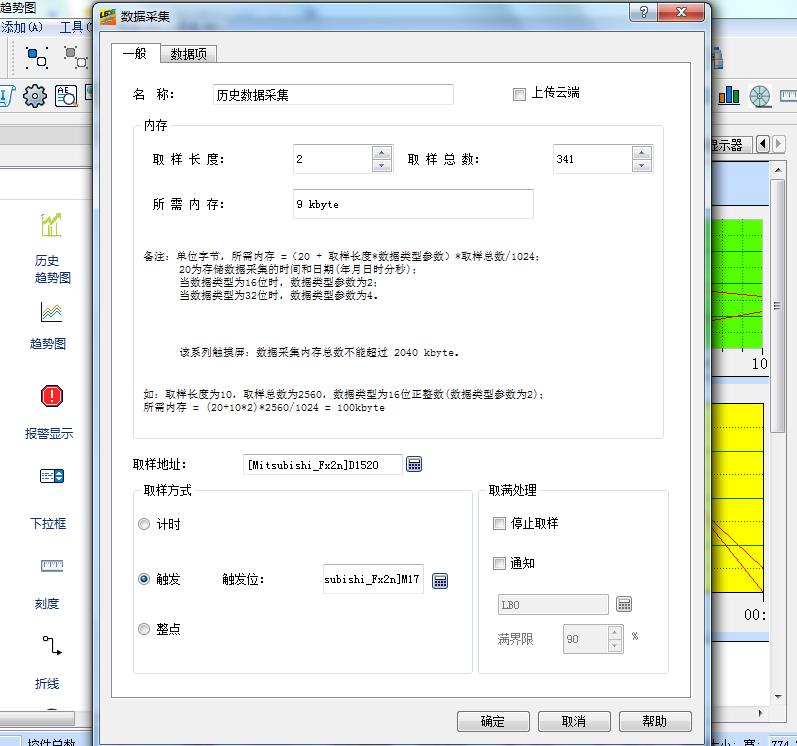The width and height of the screenshot is (797, 746).
Task: Switch to the 数据项 tab
Action: tap(189, 54)
